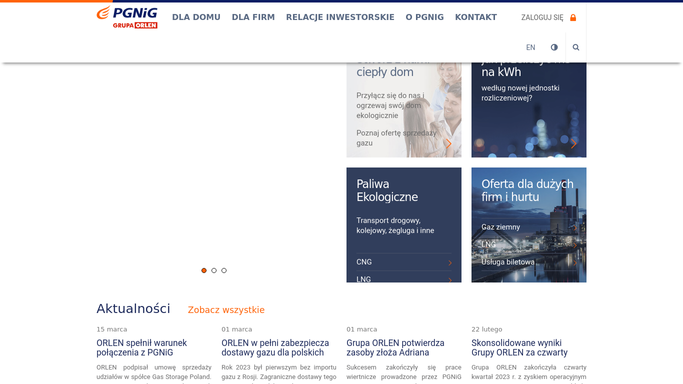
Task: Expand the Gaz ziemny item arrow
Action: [x=575, y=227]
